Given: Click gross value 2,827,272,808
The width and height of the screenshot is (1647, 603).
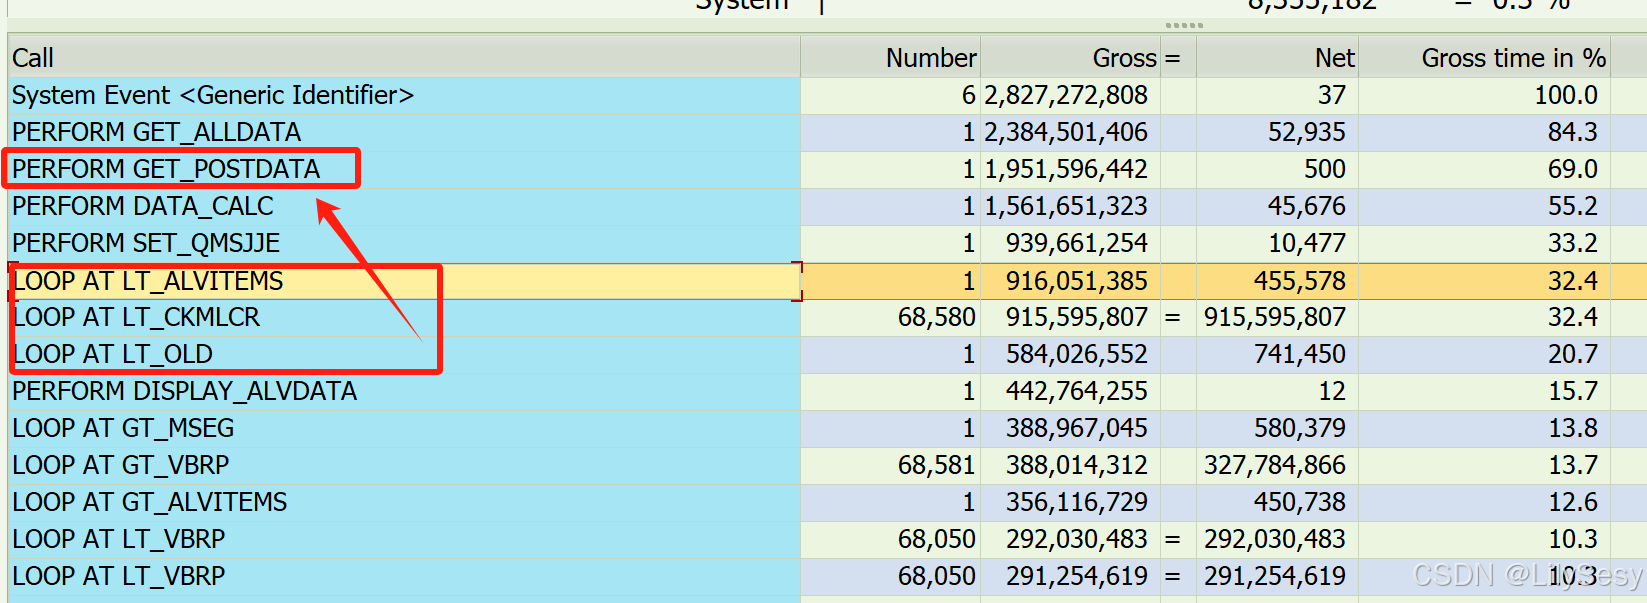Looking at the screenshot, I should tap(1066, 95).
